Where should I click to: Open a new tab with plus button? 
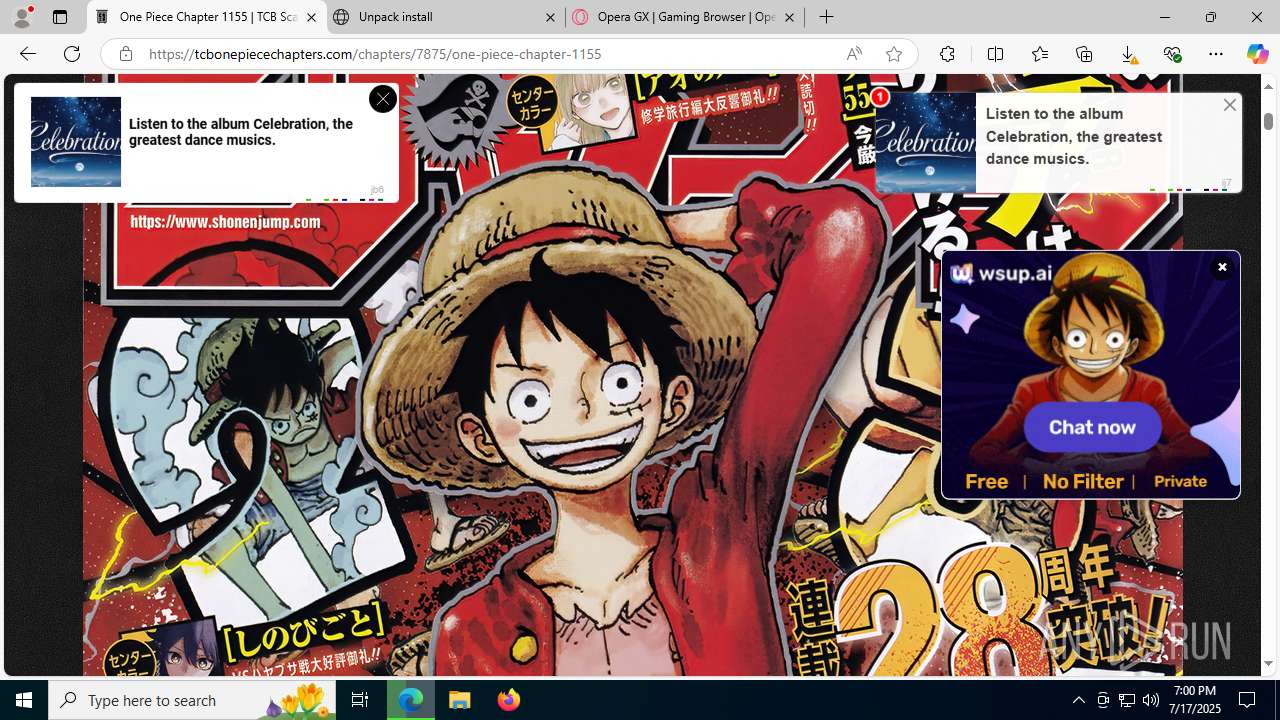[826, 17]
